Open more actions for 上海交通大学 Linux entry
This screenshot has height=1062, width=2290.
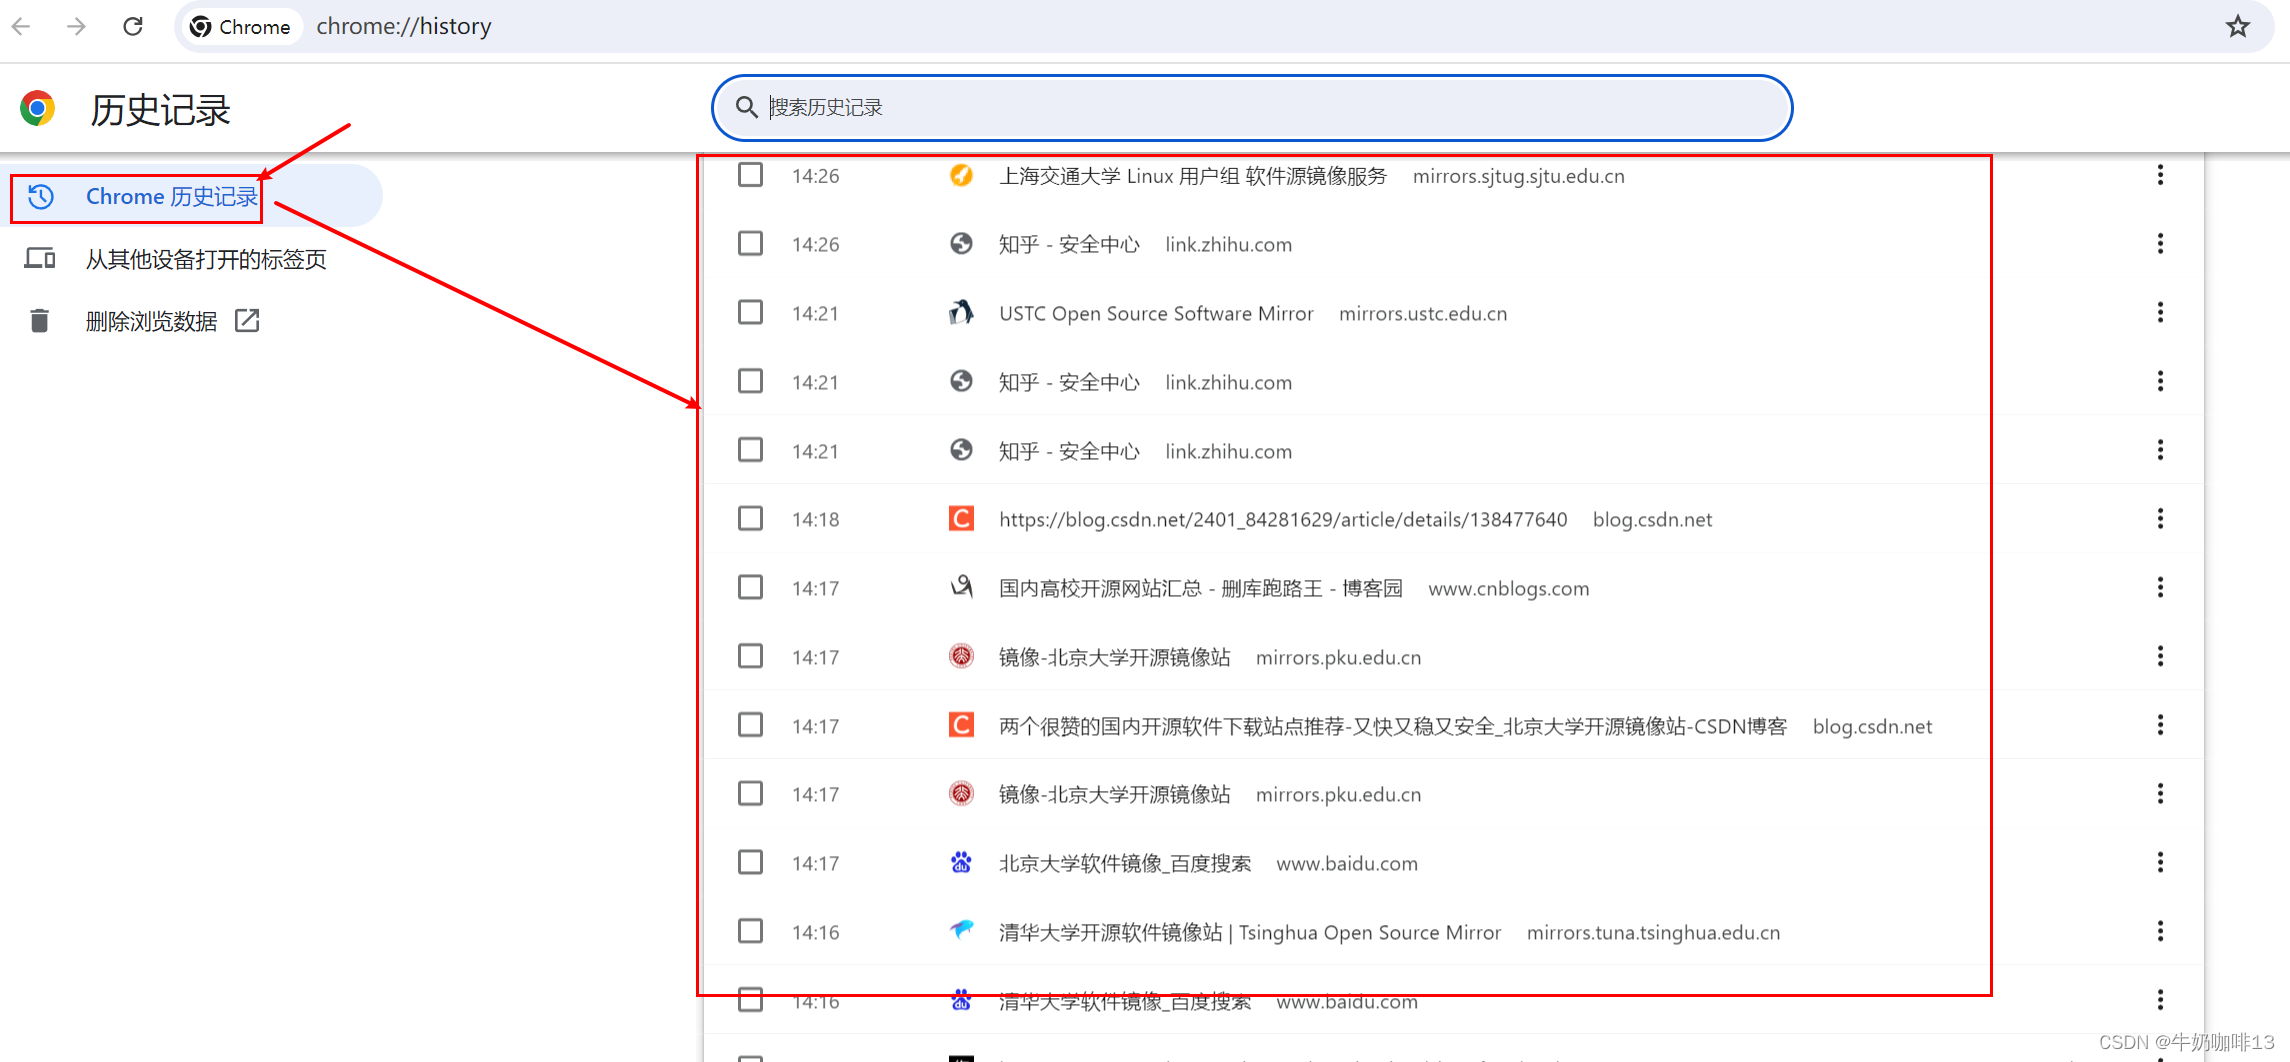[2160, 175]
